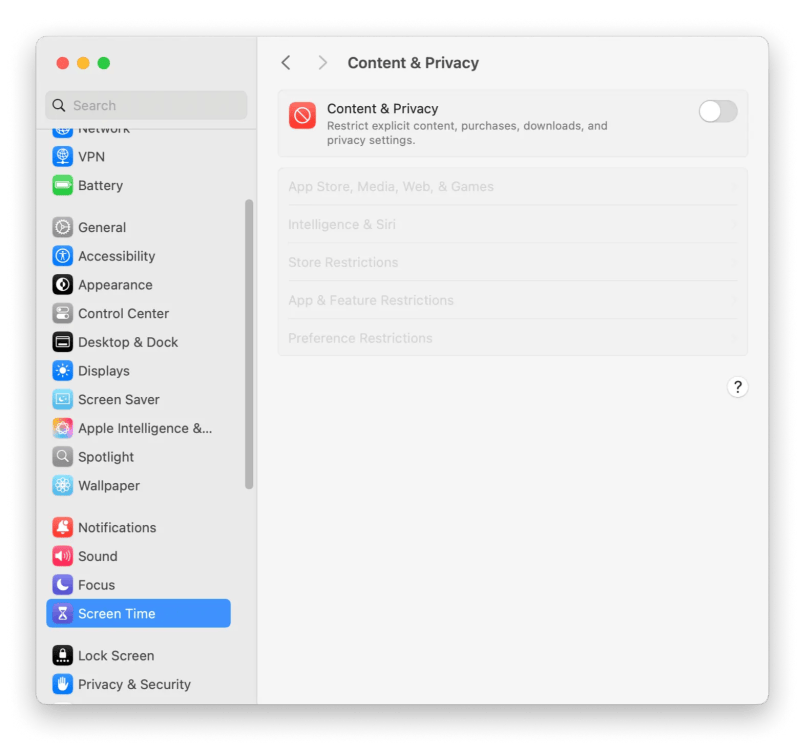
Task: Click the Notifications bell icon
Action: coord(62,527)
